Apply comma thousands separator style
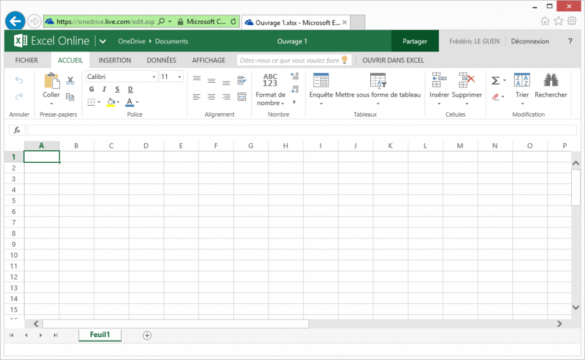The height and width of the screenshot is (360, 585). pyautogui.click(x=294, y=101)
